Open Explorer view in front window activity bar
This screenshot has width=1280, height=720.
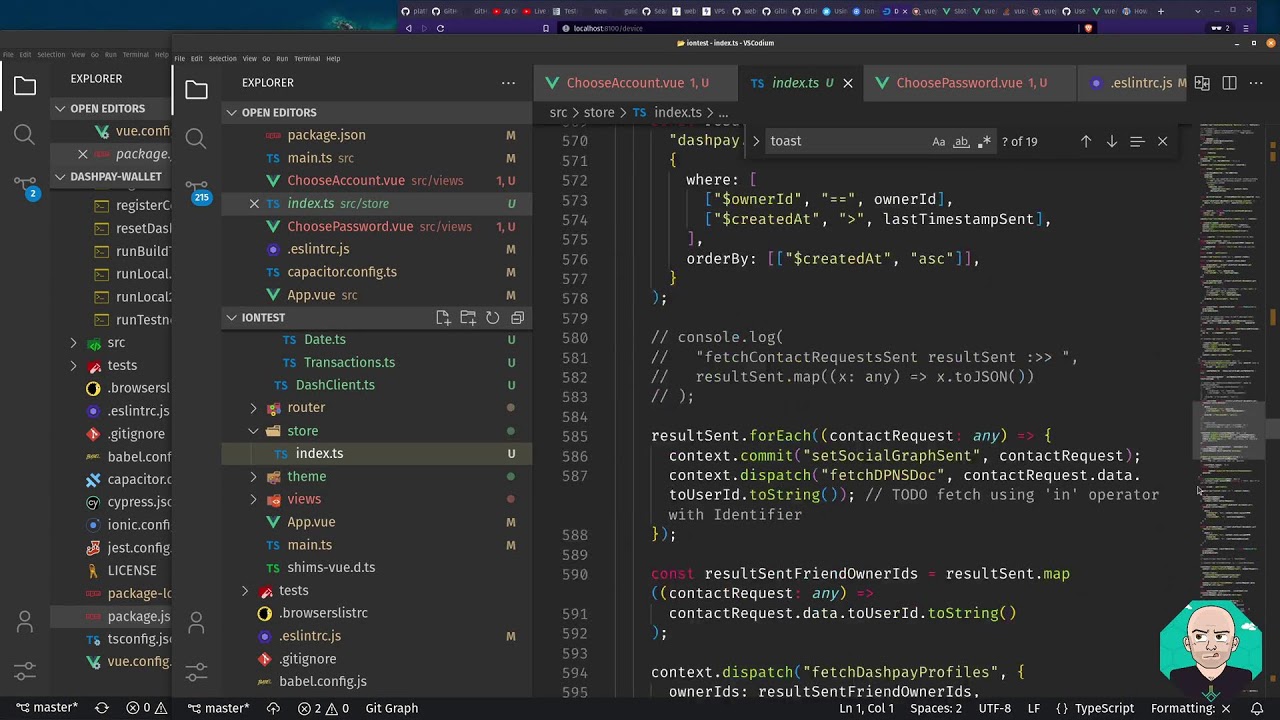point(196,90)
